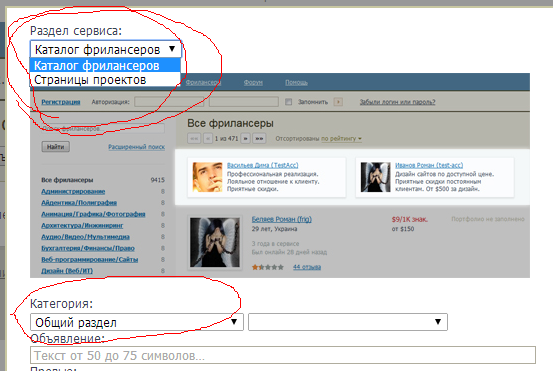Open the по рейтингу sort dropdown
Image resolution: width=553 pixels, height=371 pixels.
pos(341,139)
